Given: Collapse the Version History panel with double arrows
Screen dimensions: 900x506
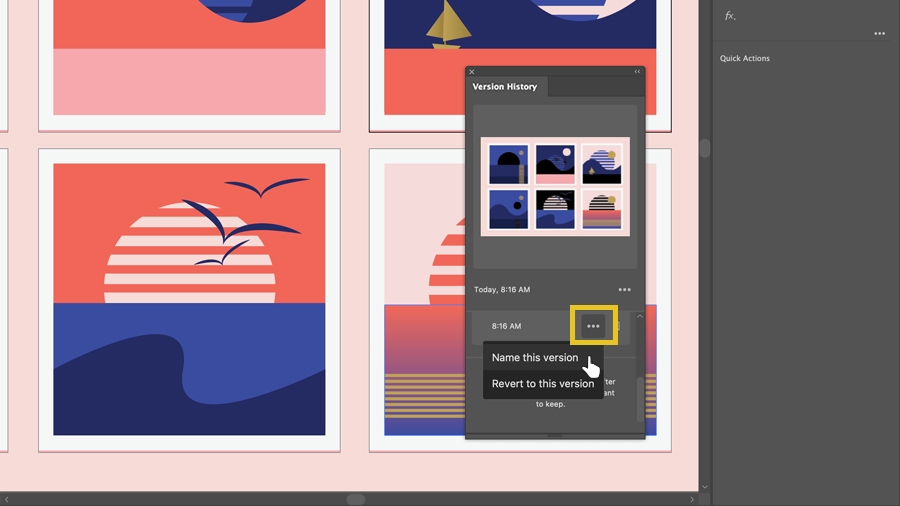Looking at the screenshot, I should click(x=637, y=72).
